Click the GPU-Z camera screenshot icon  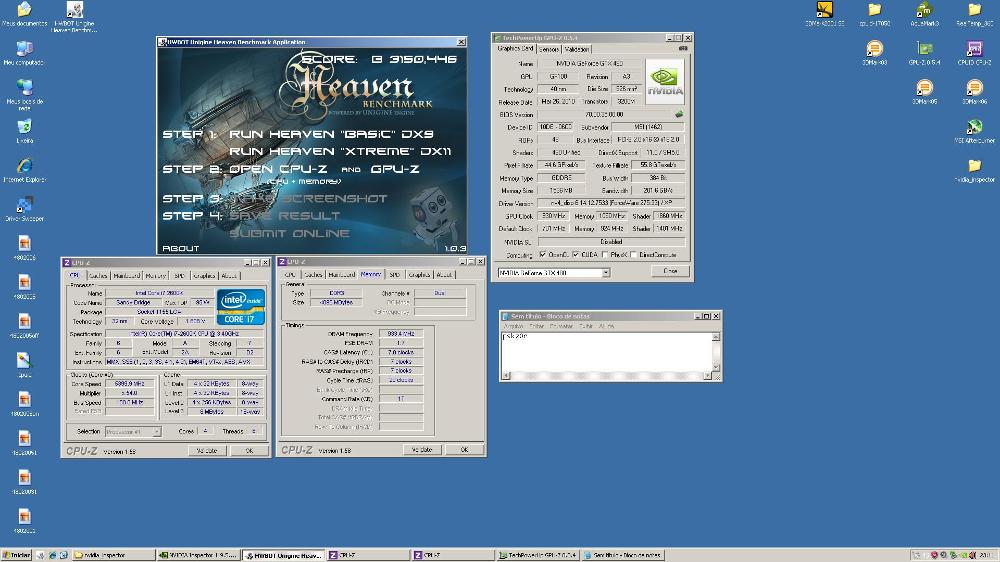click(683, 48)
